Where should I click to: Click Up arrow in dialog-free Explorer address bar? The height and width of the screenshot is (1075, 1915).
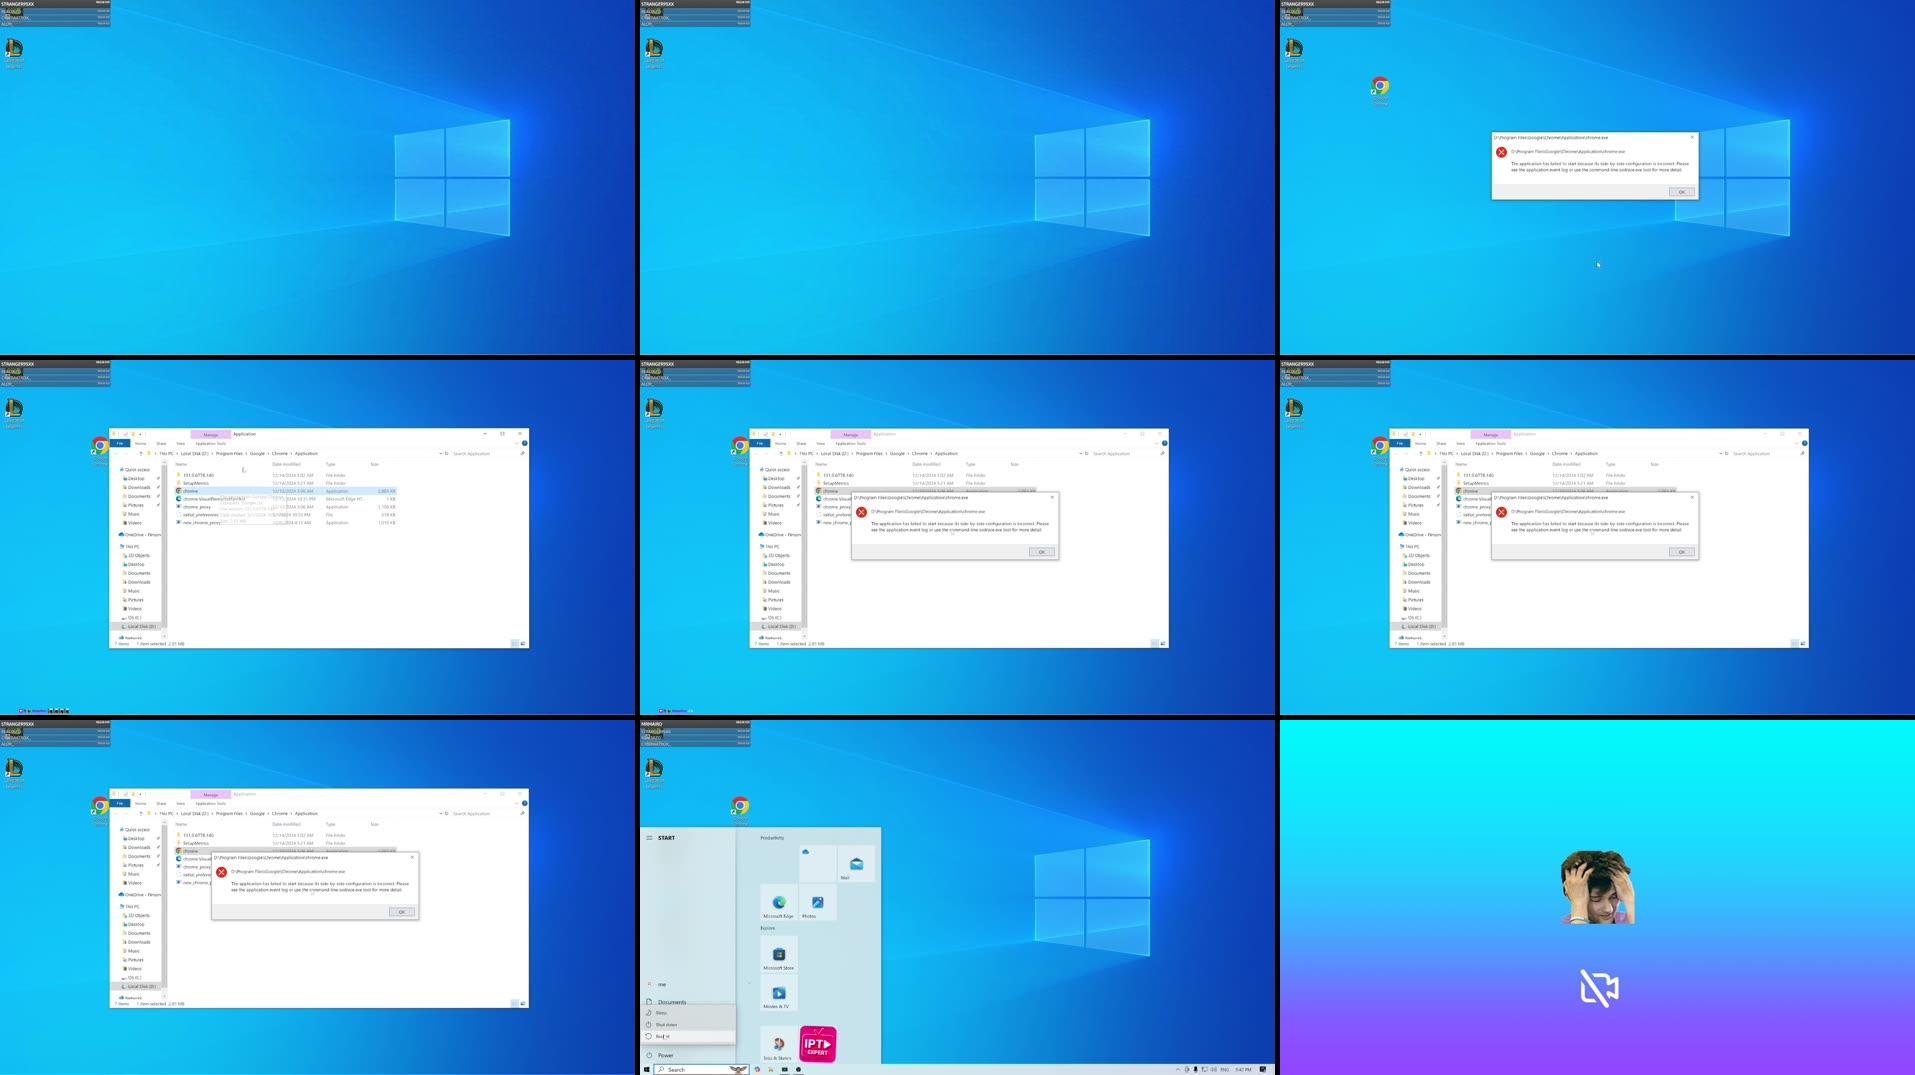point(141,453)
